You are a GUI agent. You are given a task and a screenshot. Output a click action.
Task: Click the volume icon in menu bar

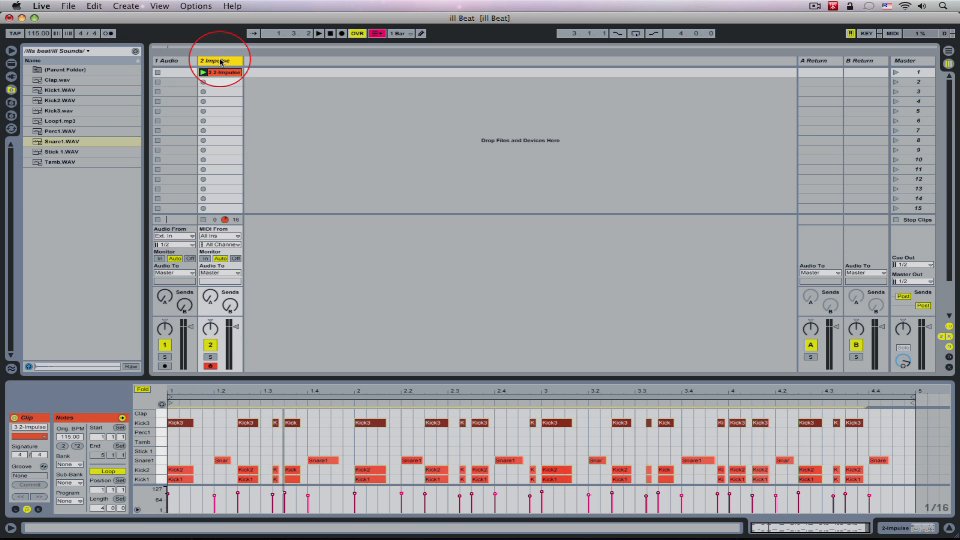(x=922, y=6)
